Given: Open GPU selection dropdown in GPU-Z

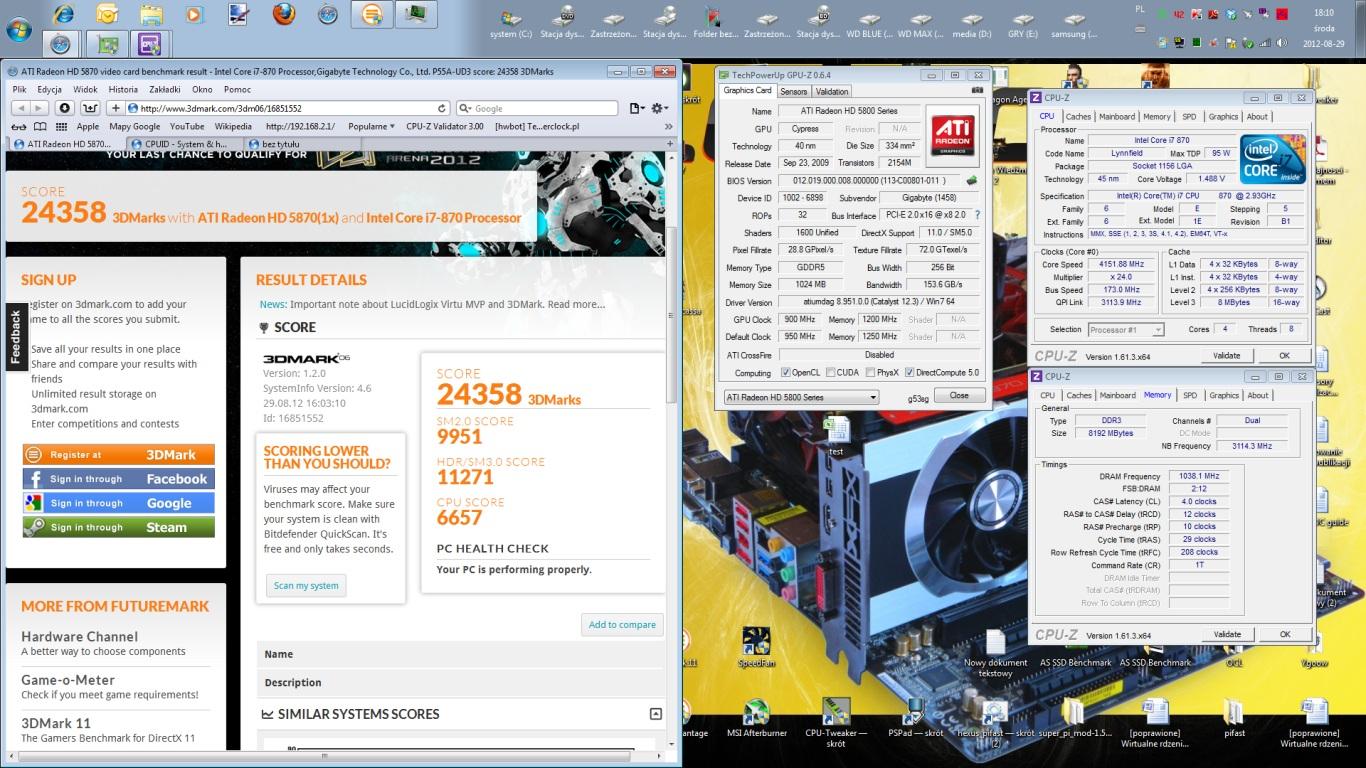Looking at the screenshot, I should 801,397.
